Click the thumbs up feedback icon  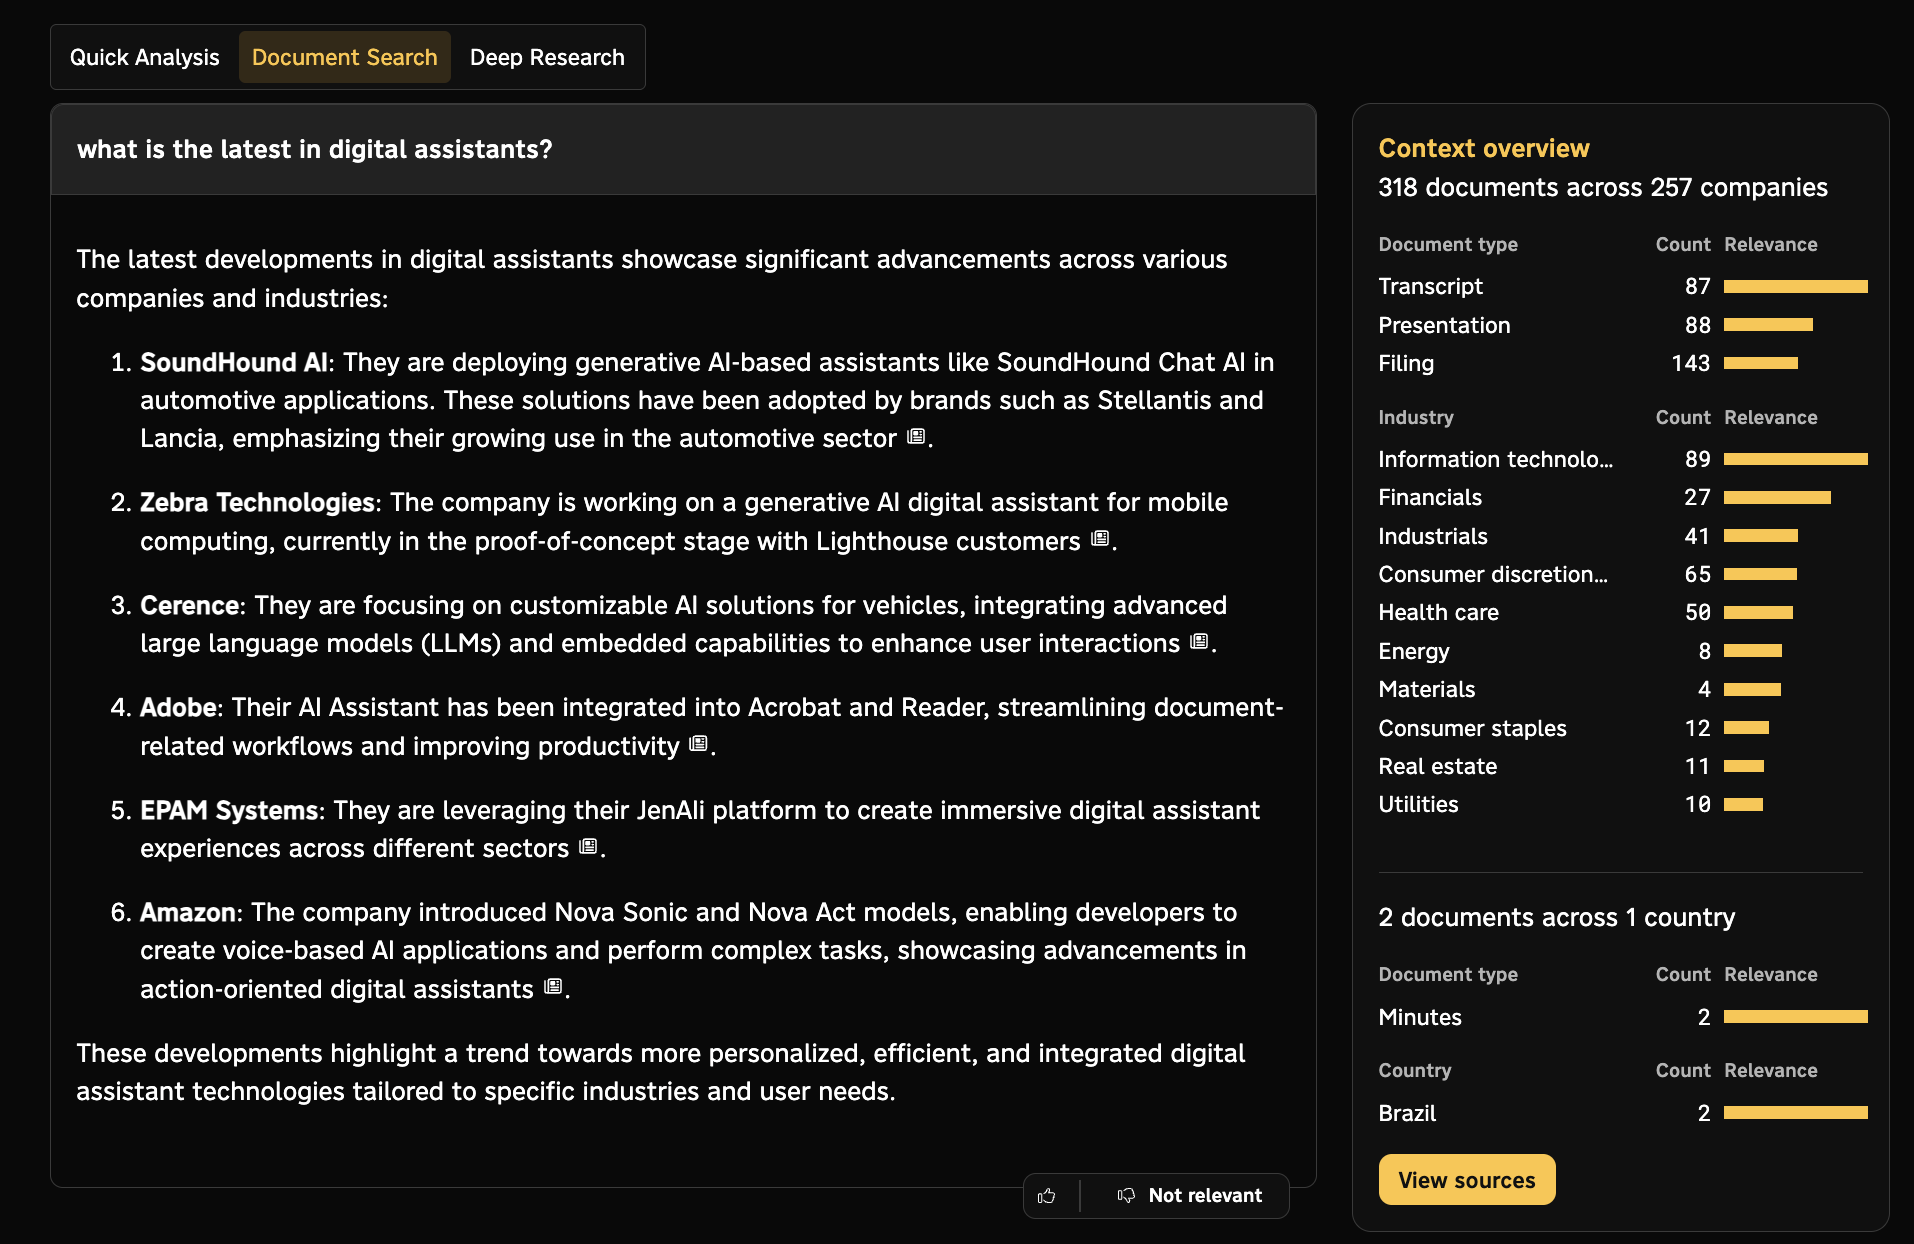click(x=1047, y=1195)
